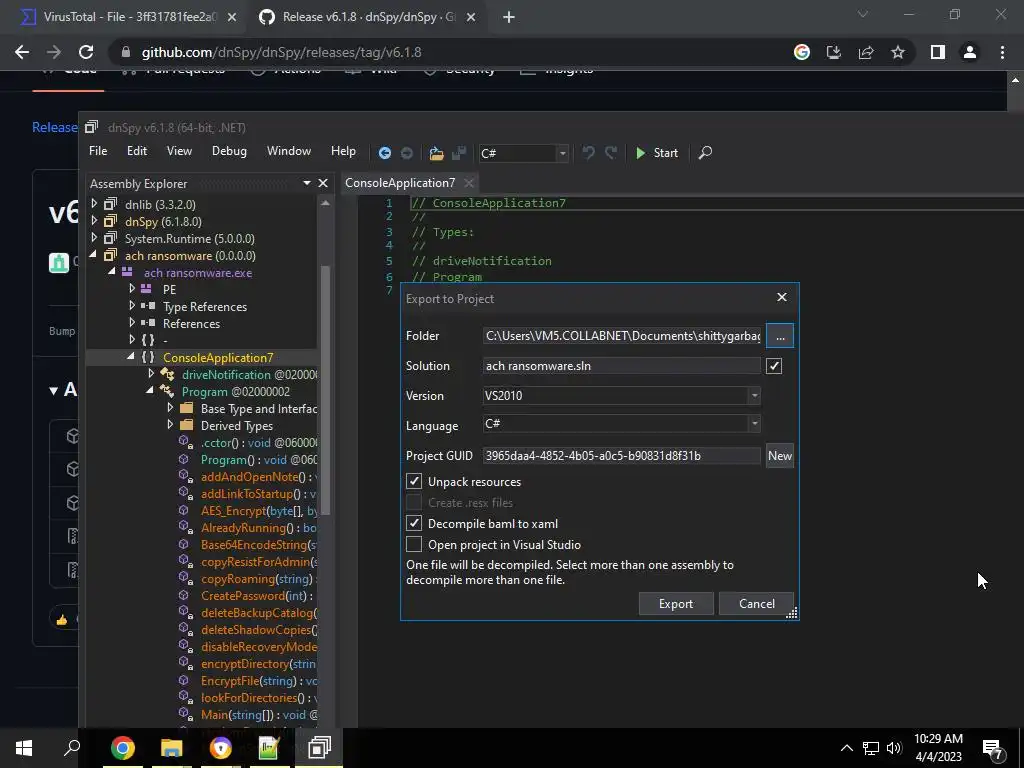This screenshot has height=768, width=1024.
Task: Close the Assembly Explorer panel
Action: pos(323,184)
